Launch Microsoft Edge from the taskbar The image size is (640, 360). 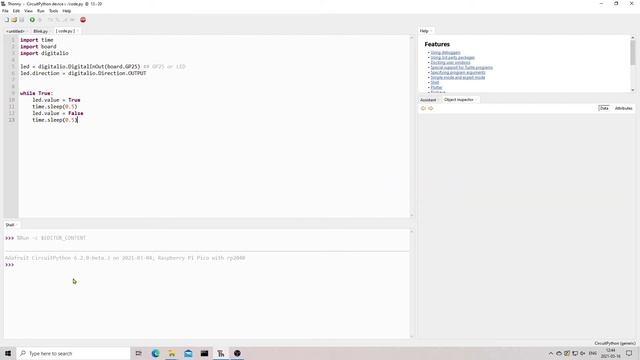[156, 353]
